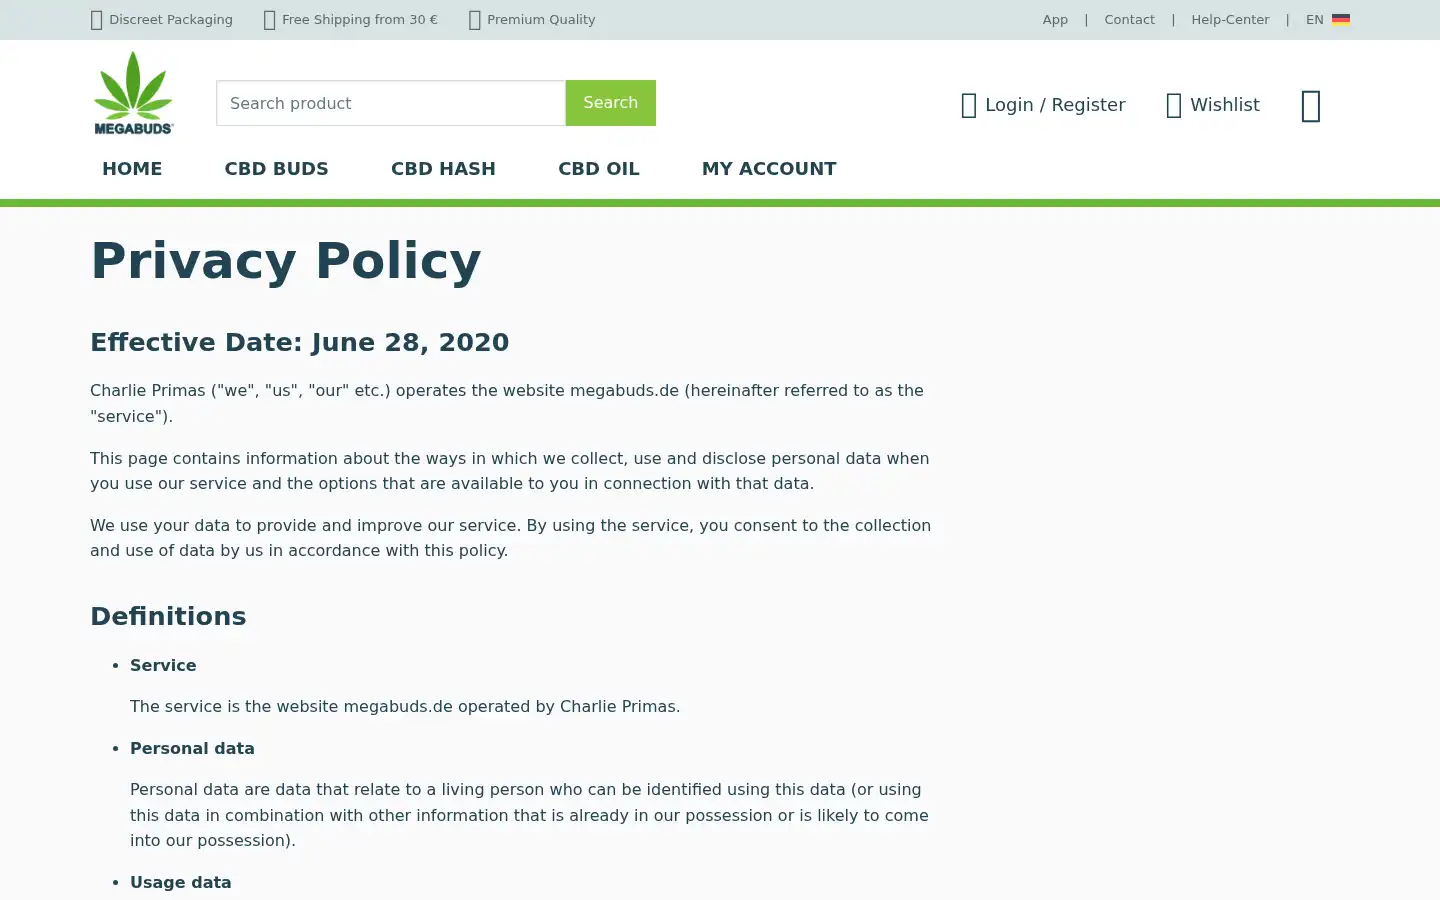Click the Discreet Packaging icon
Screen dimensions: 1440x900
click(97, 20)
